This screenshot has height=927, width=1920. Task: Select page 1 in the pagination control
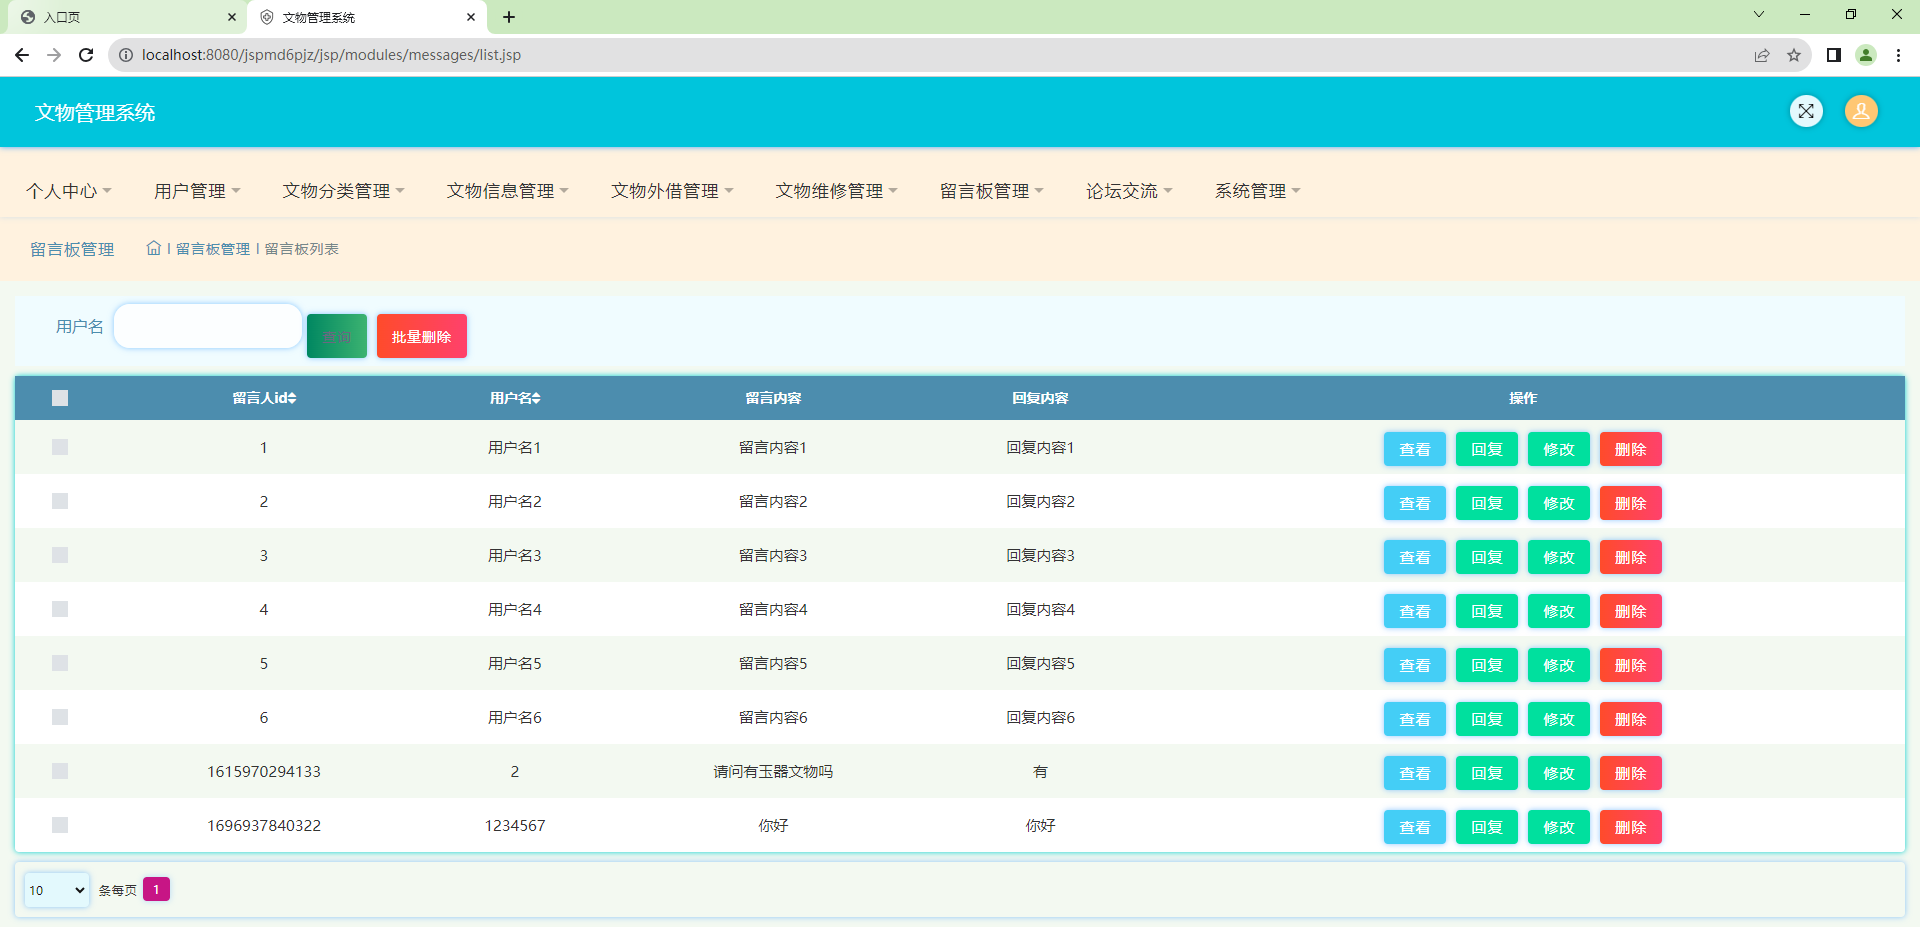click(156, 889)
